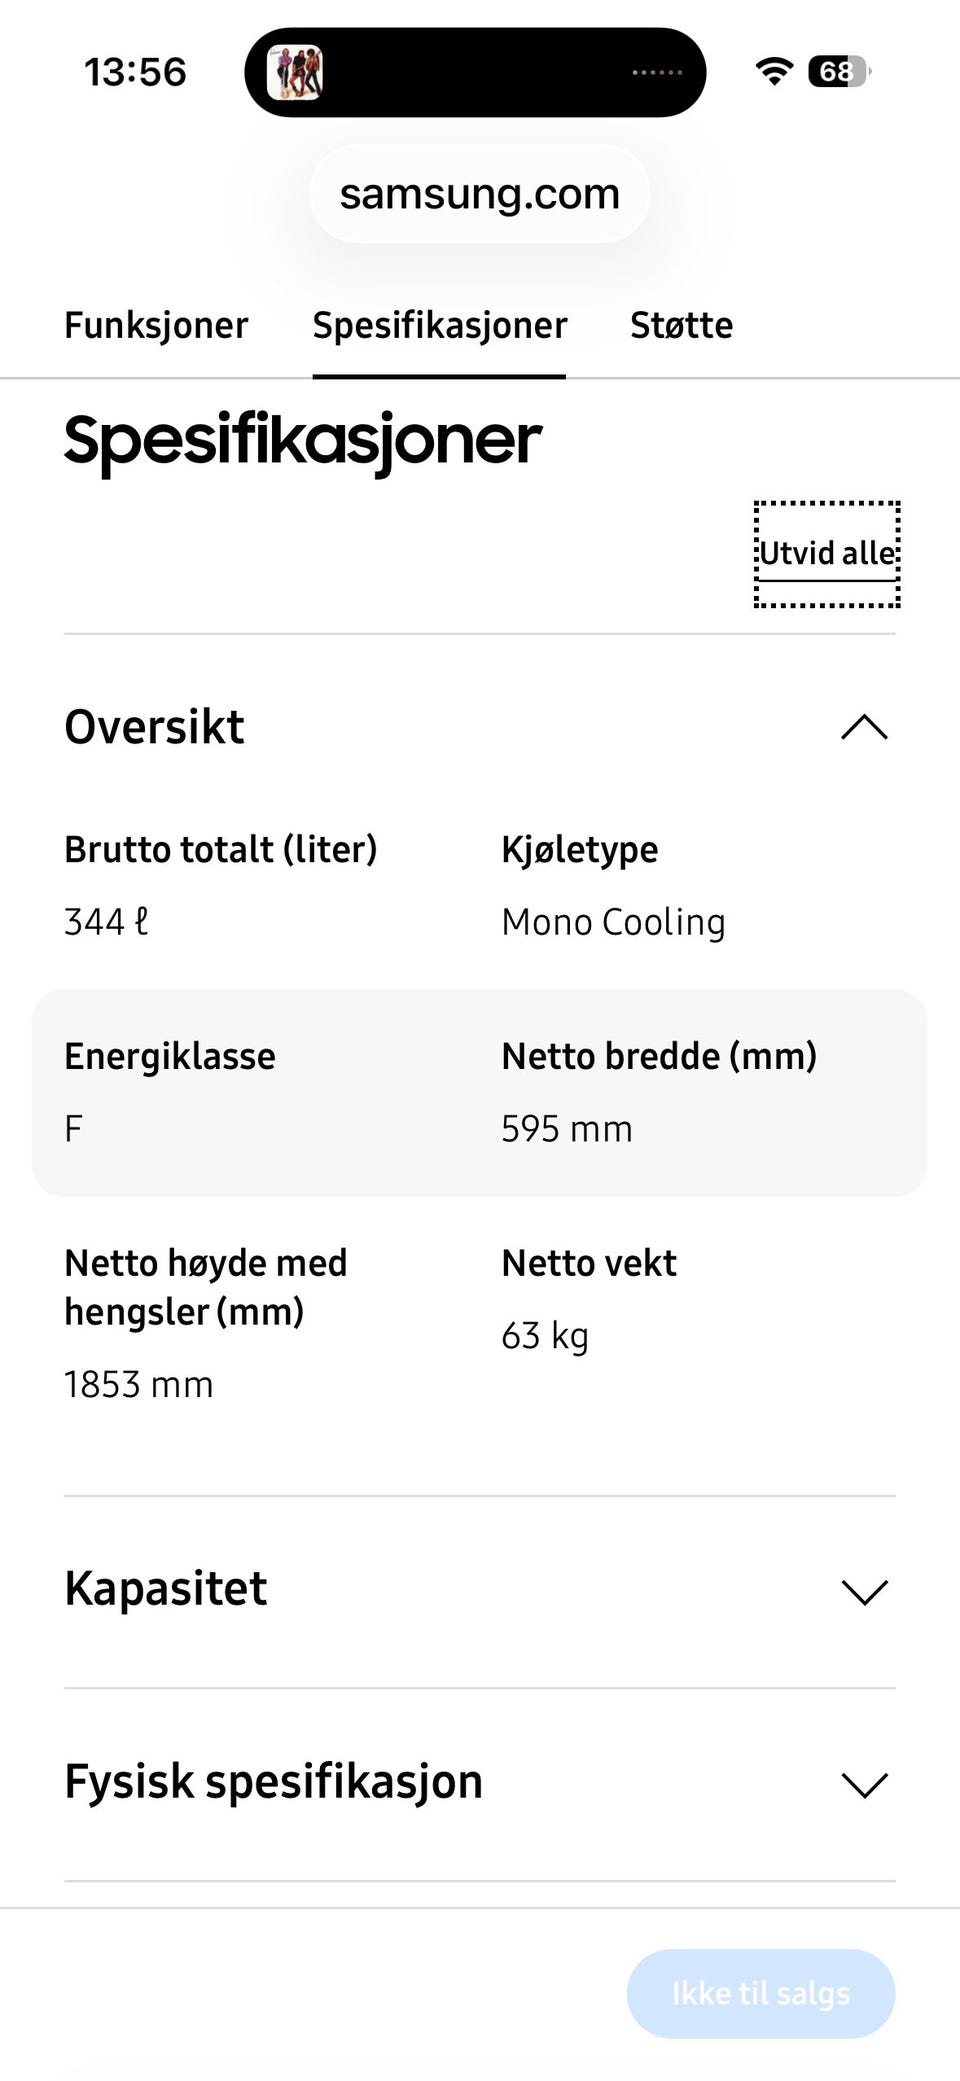Tap the Kapasitet heading text
This screenshot has height=2081, width=960.
pos(166,1589)
